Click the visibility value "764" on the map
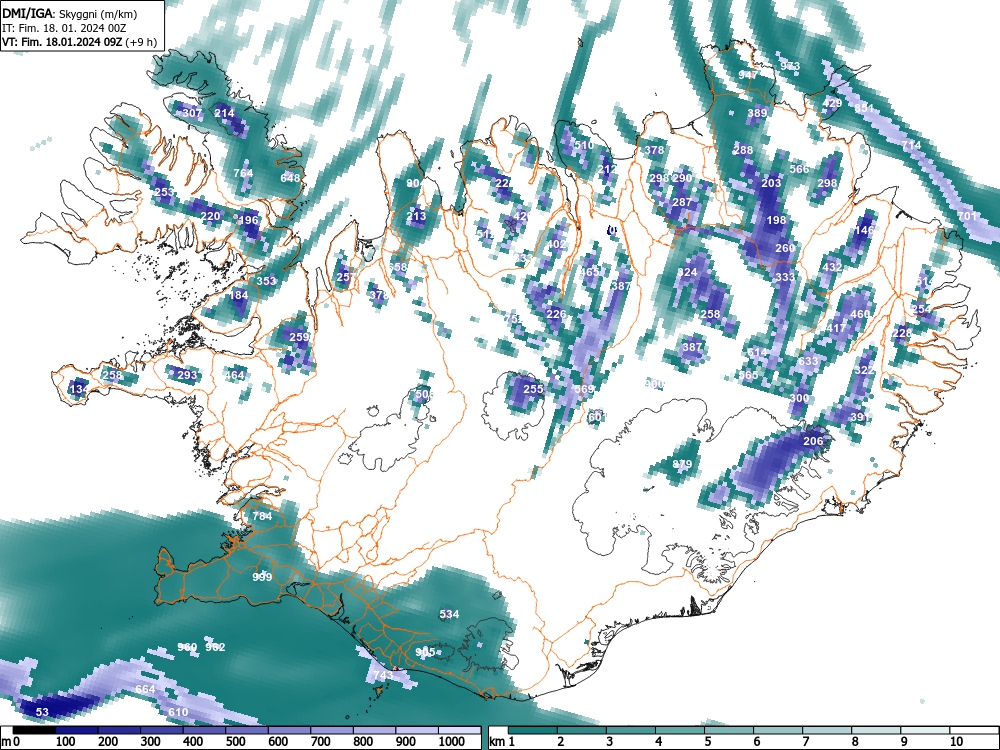 click(243, 173)
